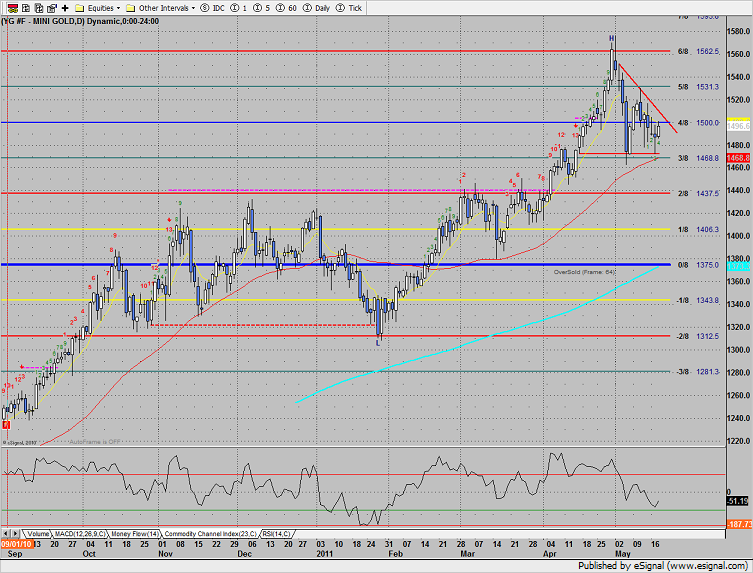Select the Commodity Channel Index(23,C) tab
Viewport: 753px width, 573px height.
point(210,534)
